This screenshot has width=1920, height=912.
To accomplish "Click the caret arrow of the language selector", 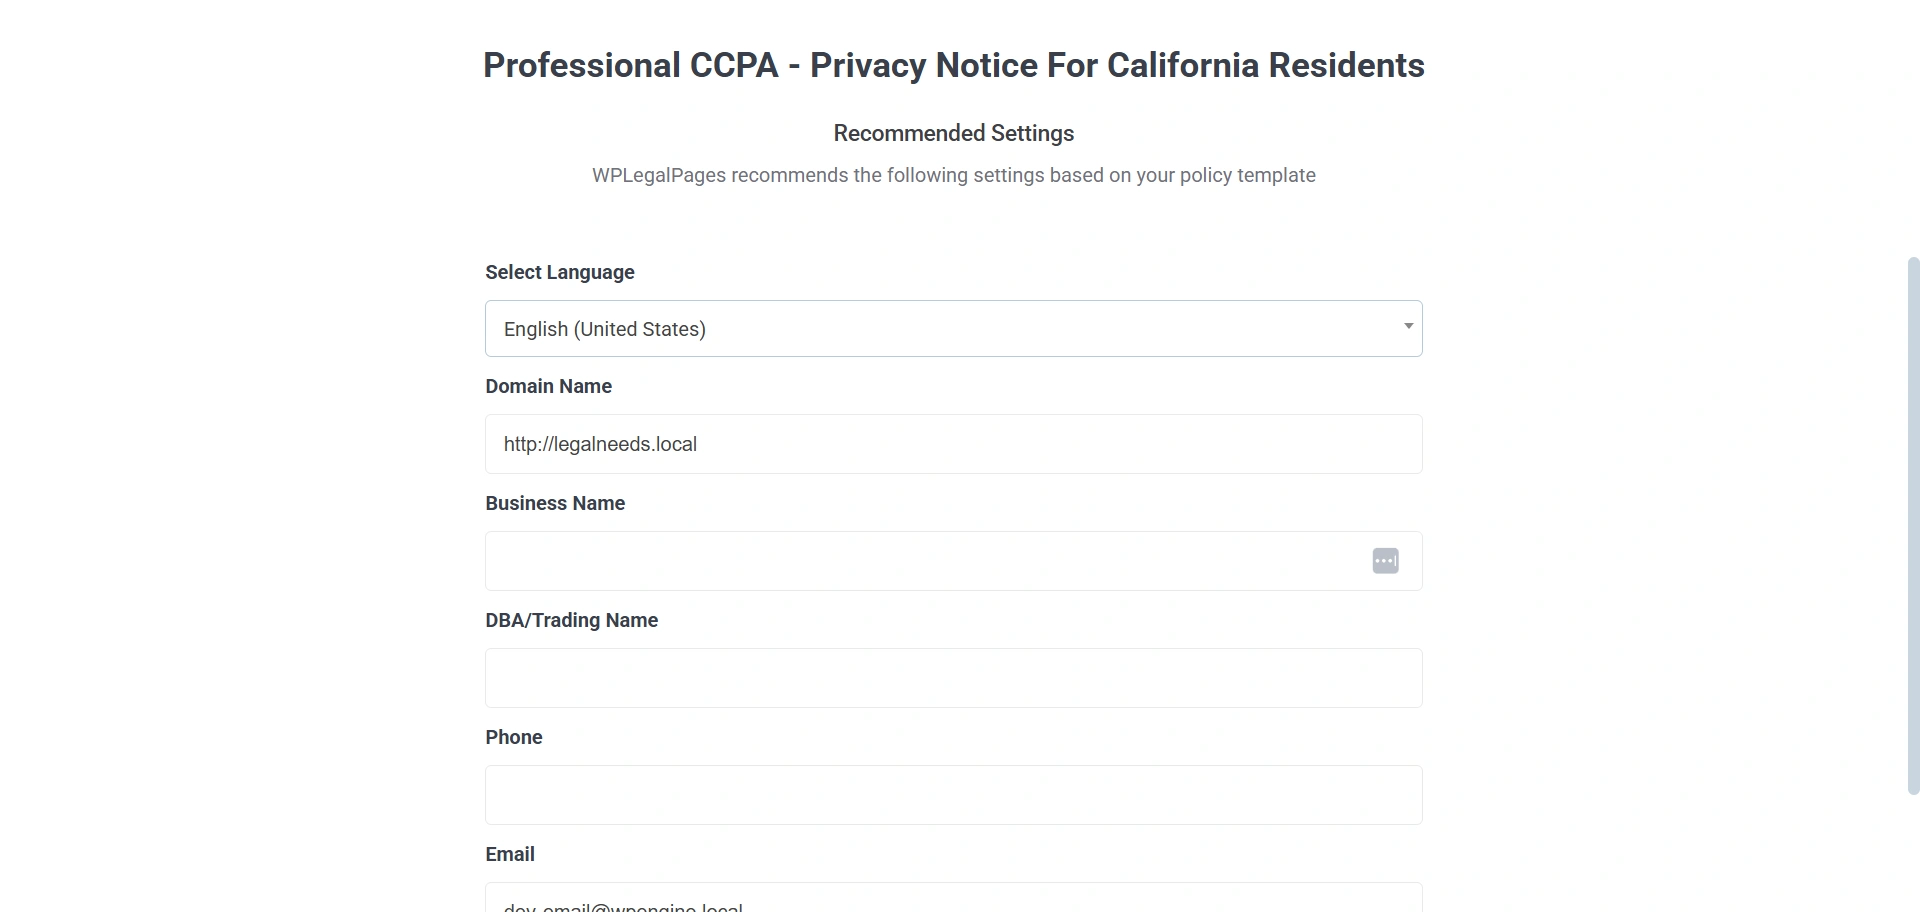I will 1408,326.
